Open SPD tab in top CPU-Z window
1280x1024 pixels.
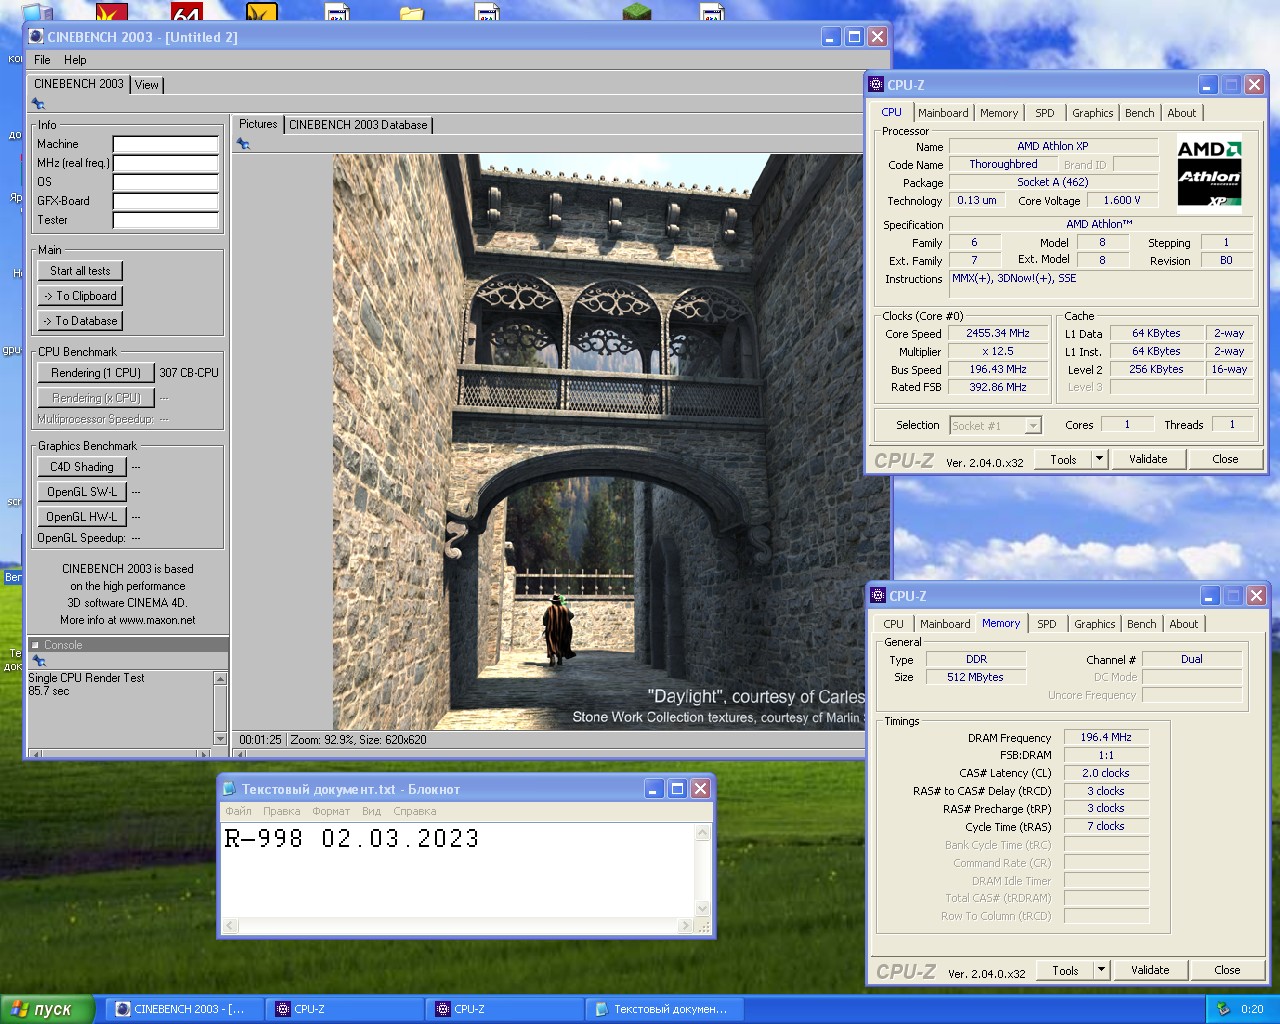click(x=1045, y=113)
